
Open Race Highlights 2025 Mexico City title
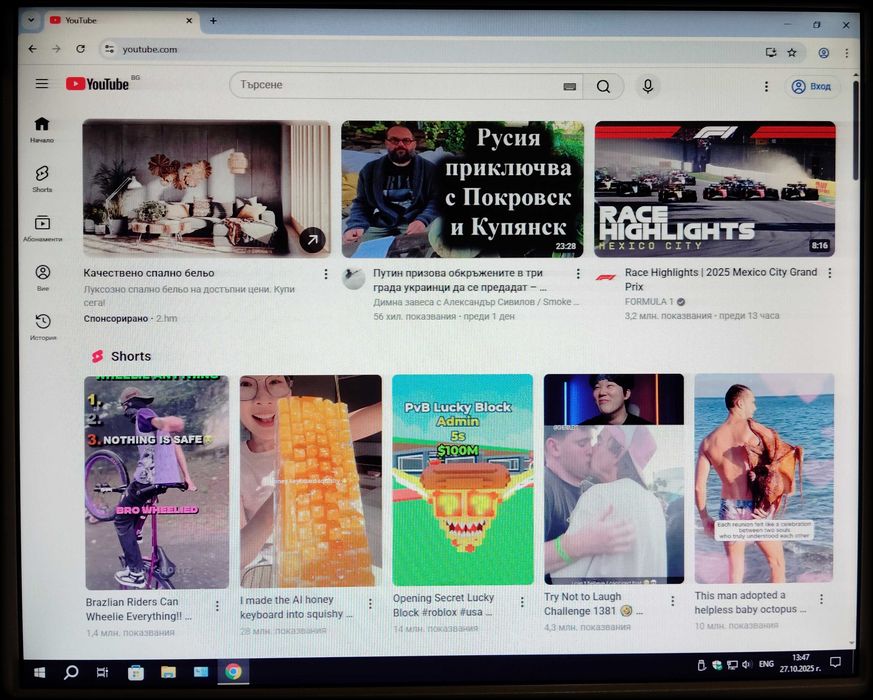coord(721,279)
